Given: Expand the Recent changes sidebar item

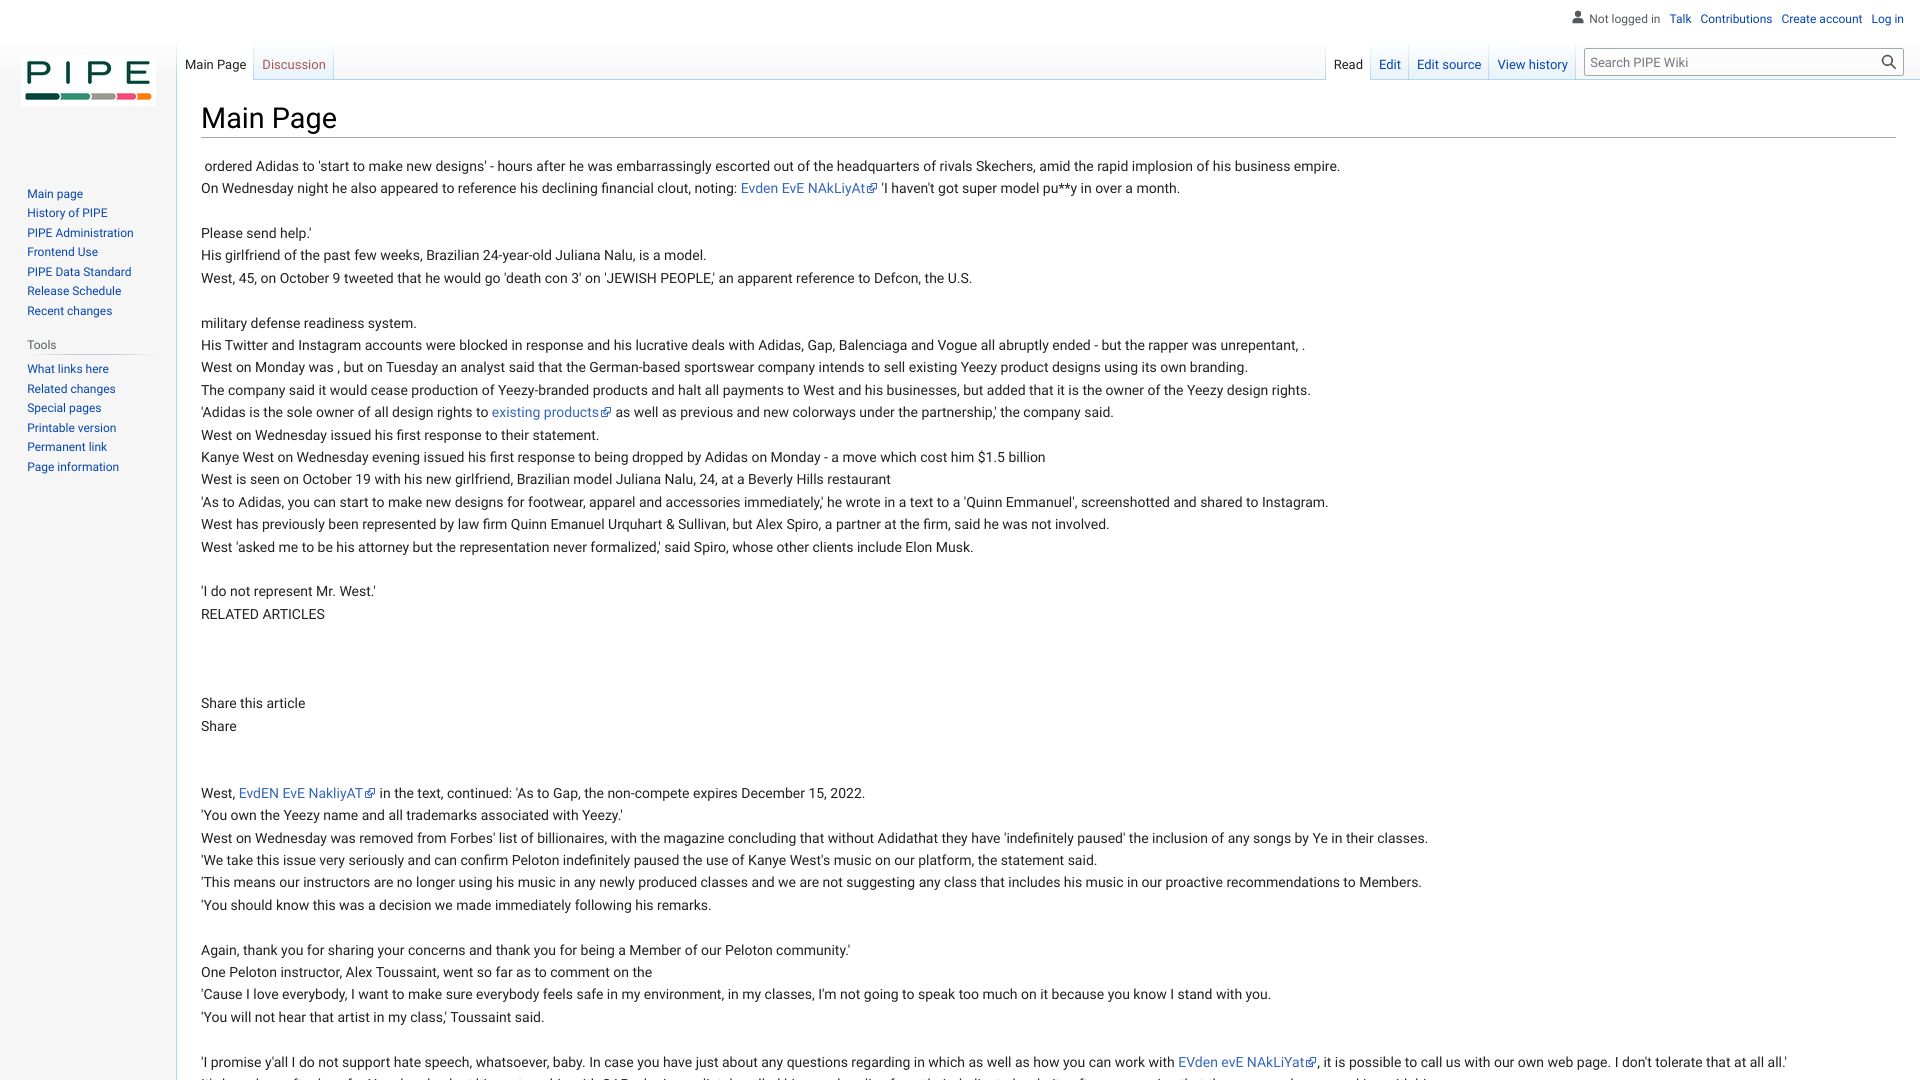Looking at the screenshot, I should (x=69, y=310).
